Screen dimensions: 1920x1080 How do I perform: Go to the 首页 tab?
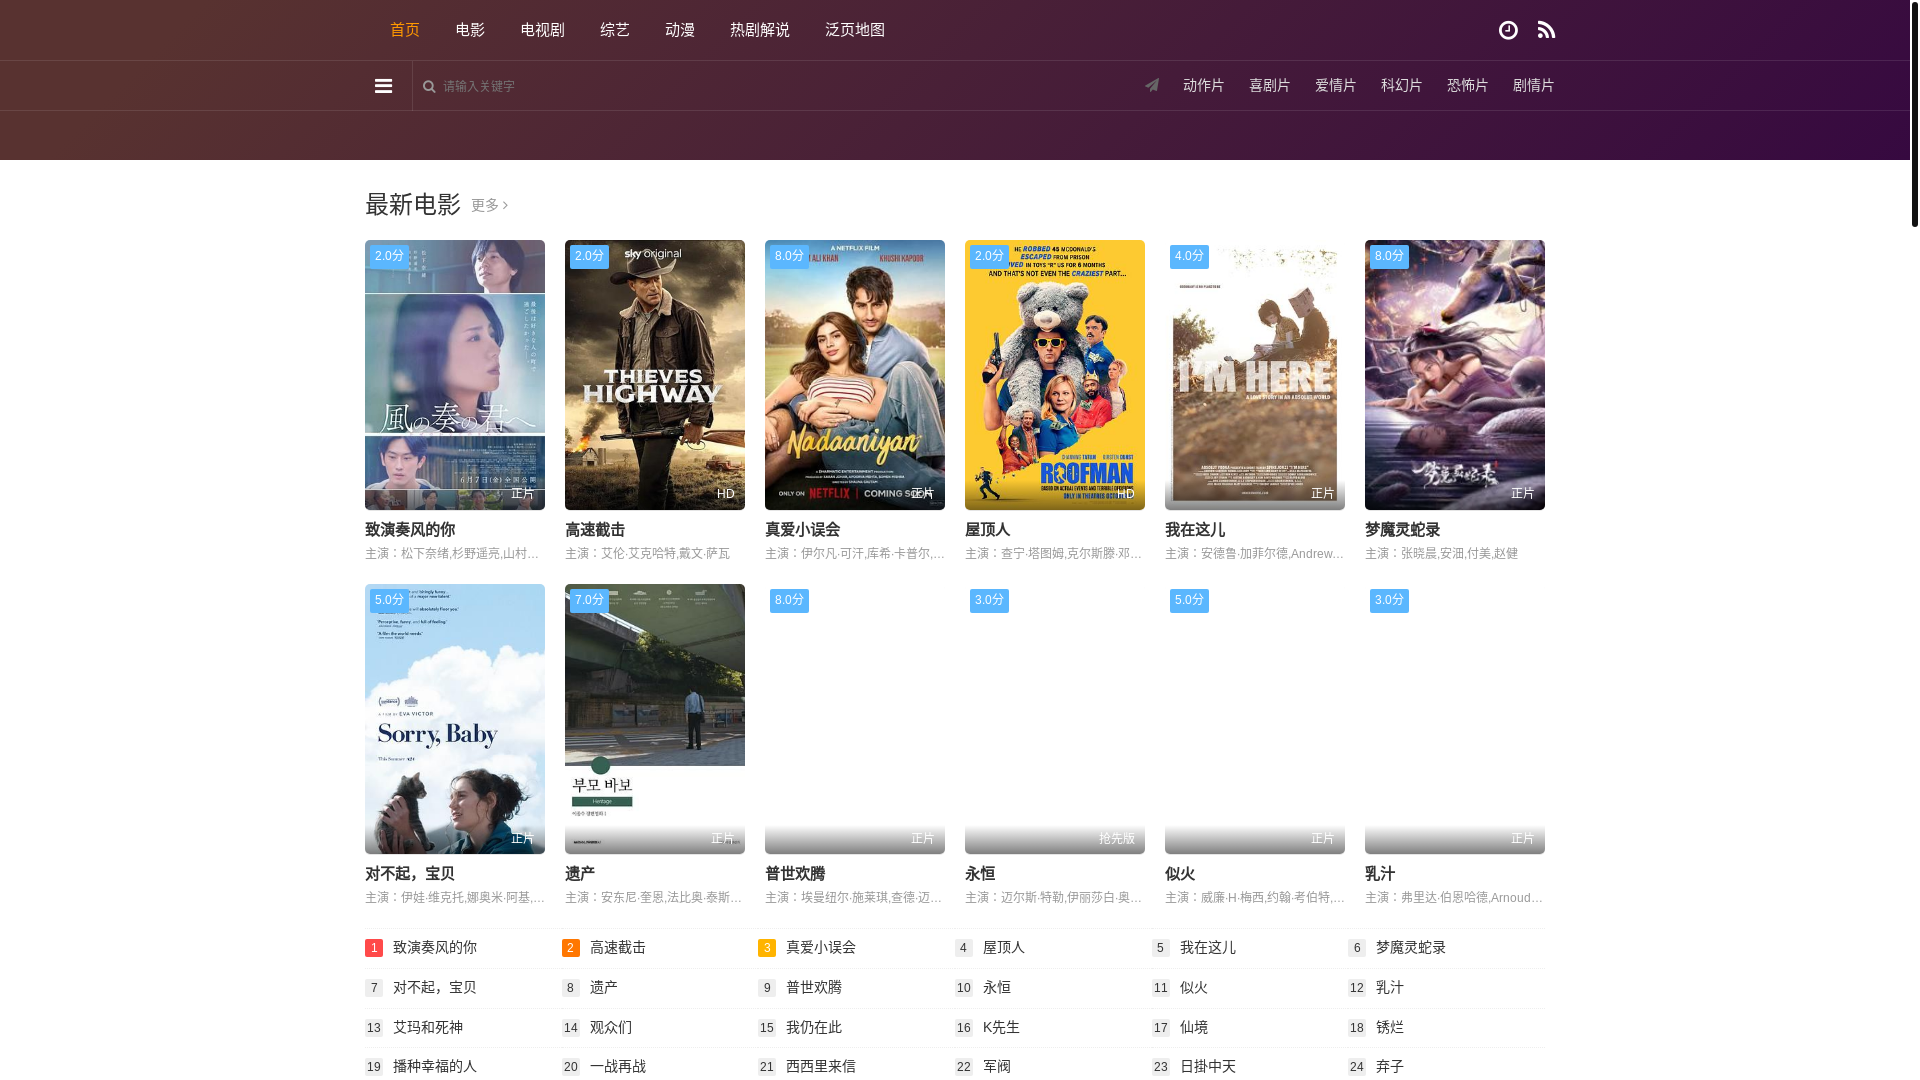click(405, 30)
